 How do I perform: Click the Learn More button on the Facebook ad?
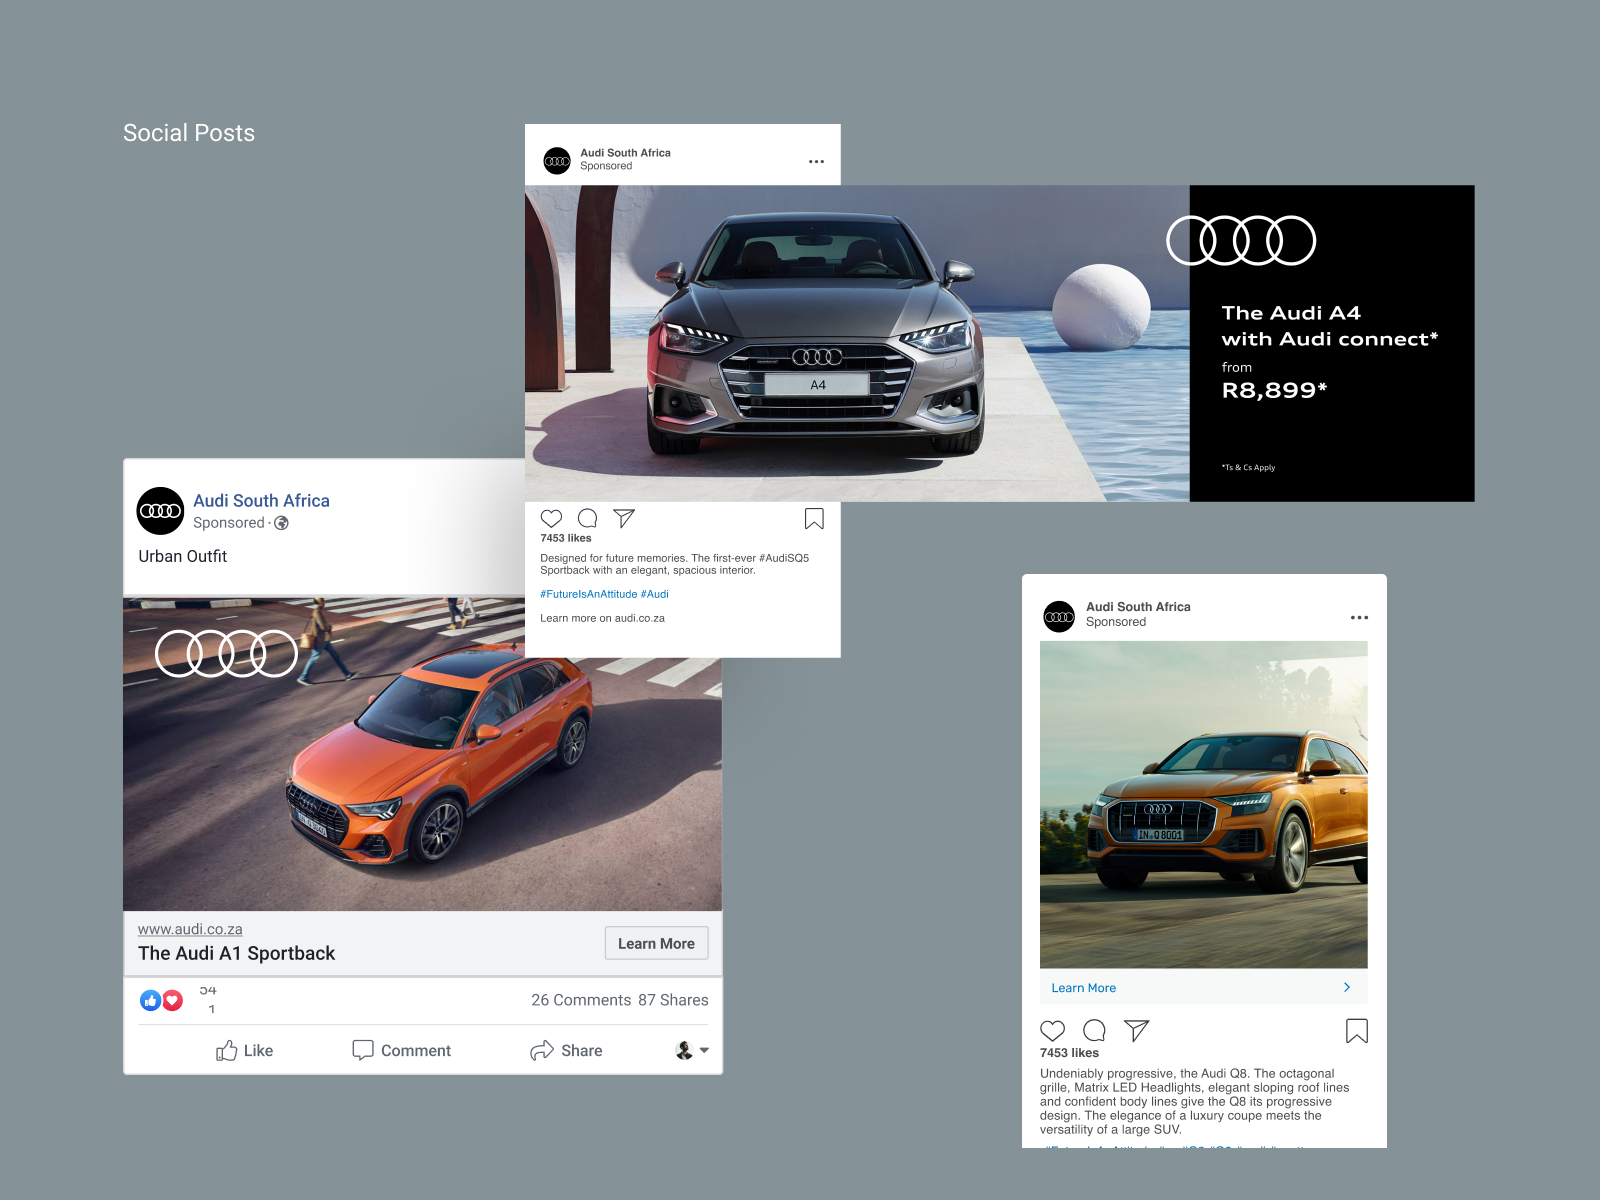[x=656, y=943]
